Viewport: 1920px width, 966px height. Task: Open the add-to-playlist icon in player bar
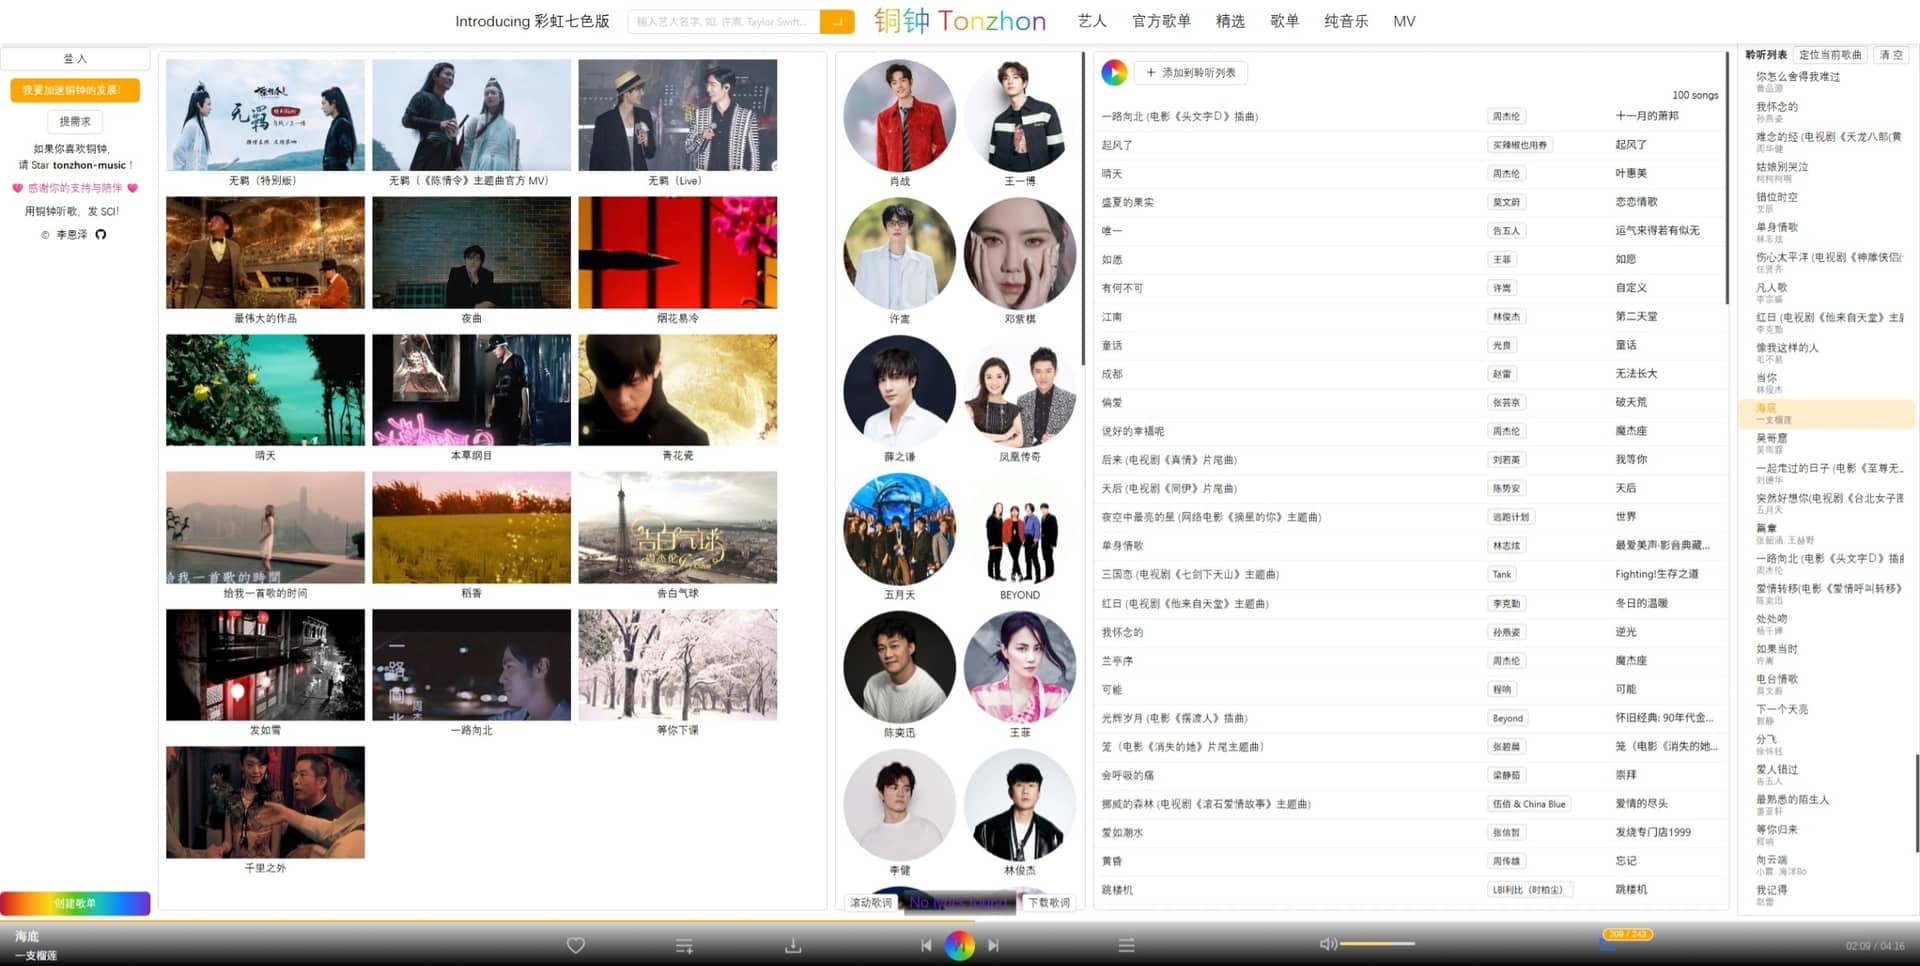[x=684, y=944]
